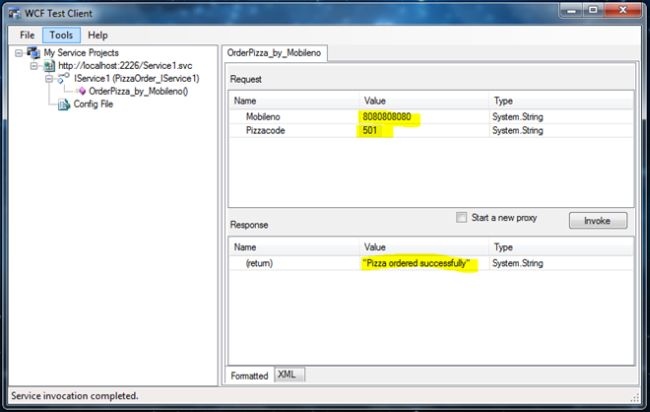This screenshot has height=412, width=650.
Task: Select OrderPizza_by_Mobileno() in the tree
Action: point(138,91)
